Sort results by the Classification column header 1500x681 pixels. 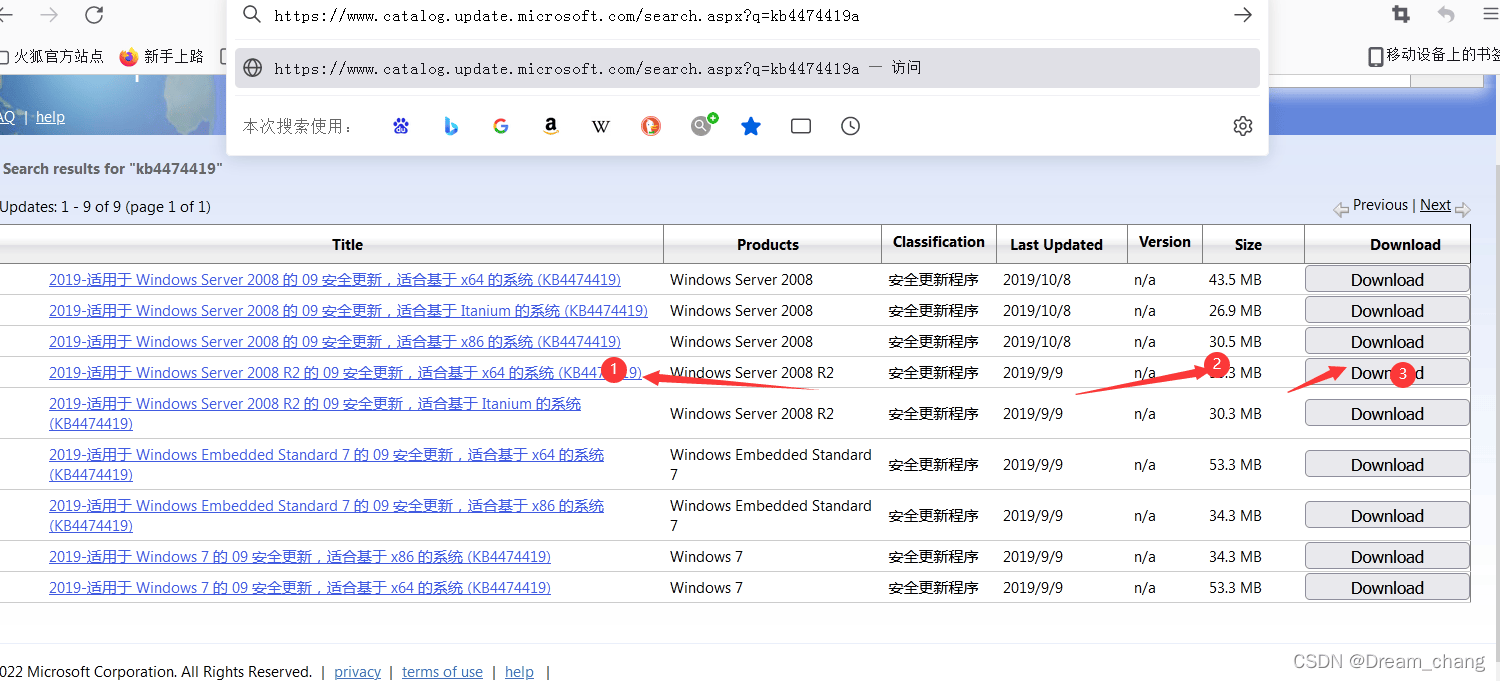pos(939,242)
